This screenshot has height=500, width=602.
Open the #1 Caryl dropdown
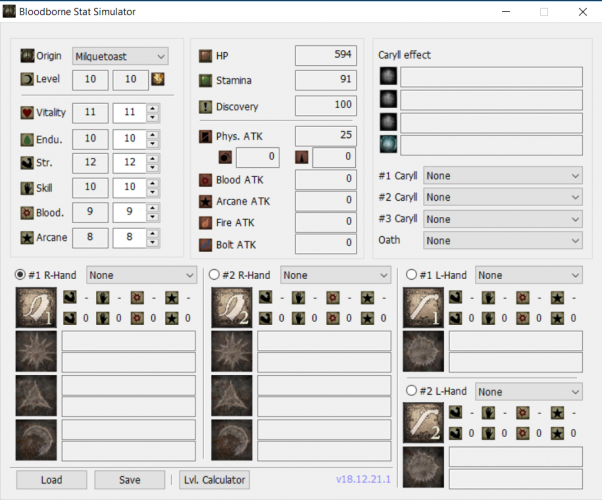click(503, 176)
